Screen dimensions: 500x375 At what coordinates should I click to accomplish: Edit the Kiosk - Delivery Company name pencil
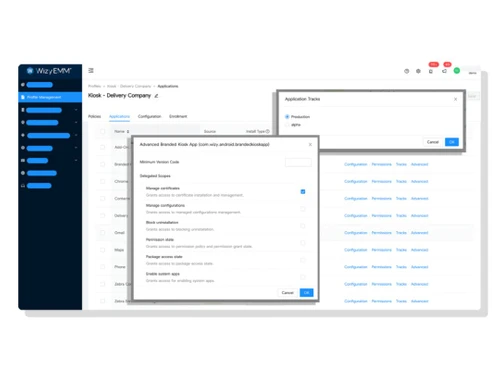point(156,96)
